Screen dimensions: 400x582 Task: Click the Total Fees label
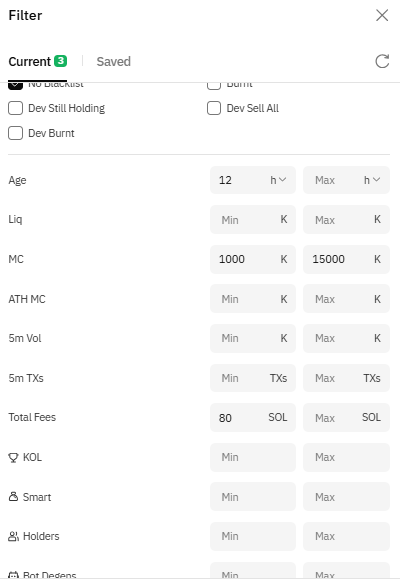(x=32, y=417)
